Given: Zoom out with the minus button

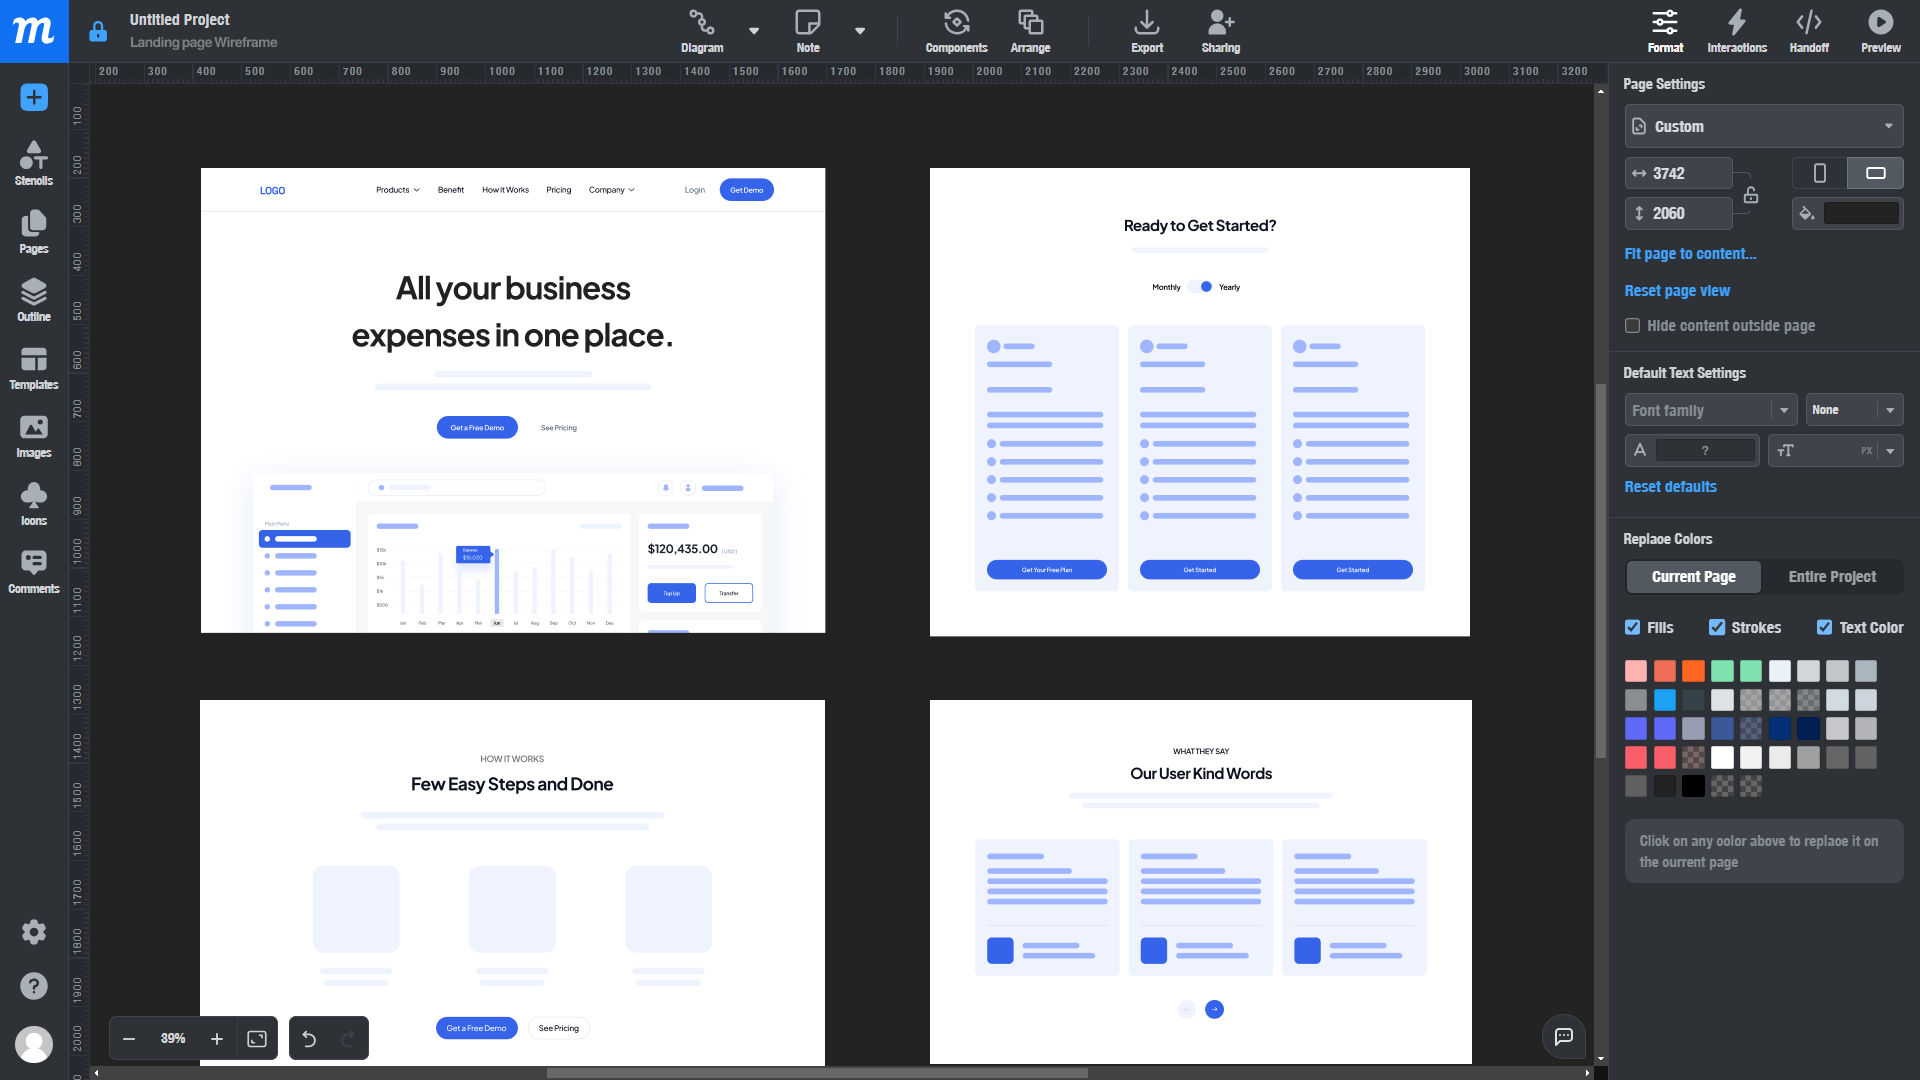Looking at the screenshot, I should pos(129,1039).
